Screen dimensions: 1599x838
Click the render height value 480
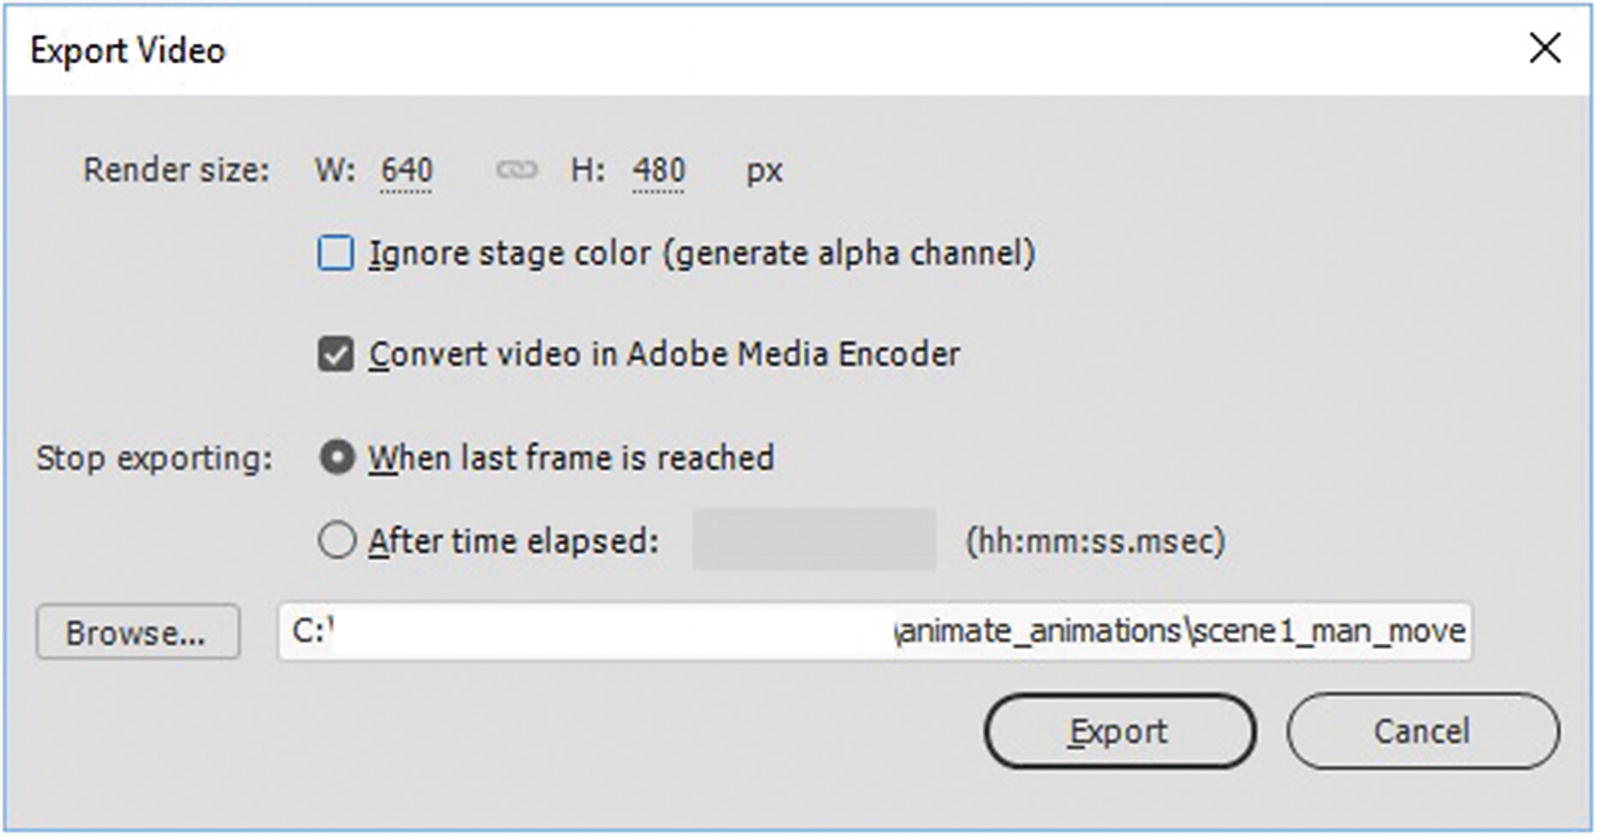point(658,171)
